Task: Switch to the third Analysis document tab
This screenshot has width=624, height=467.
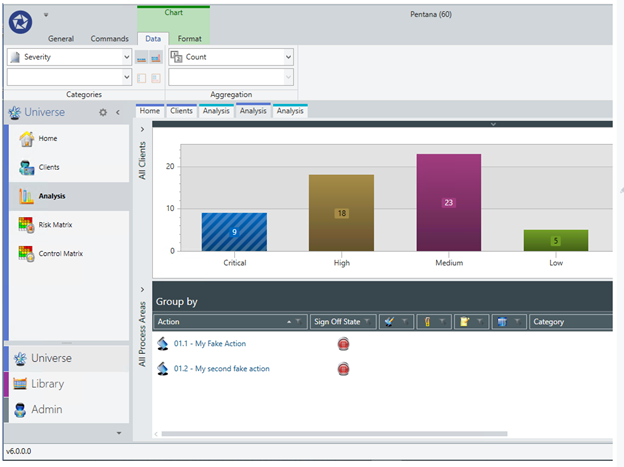Action: (290, 111)
